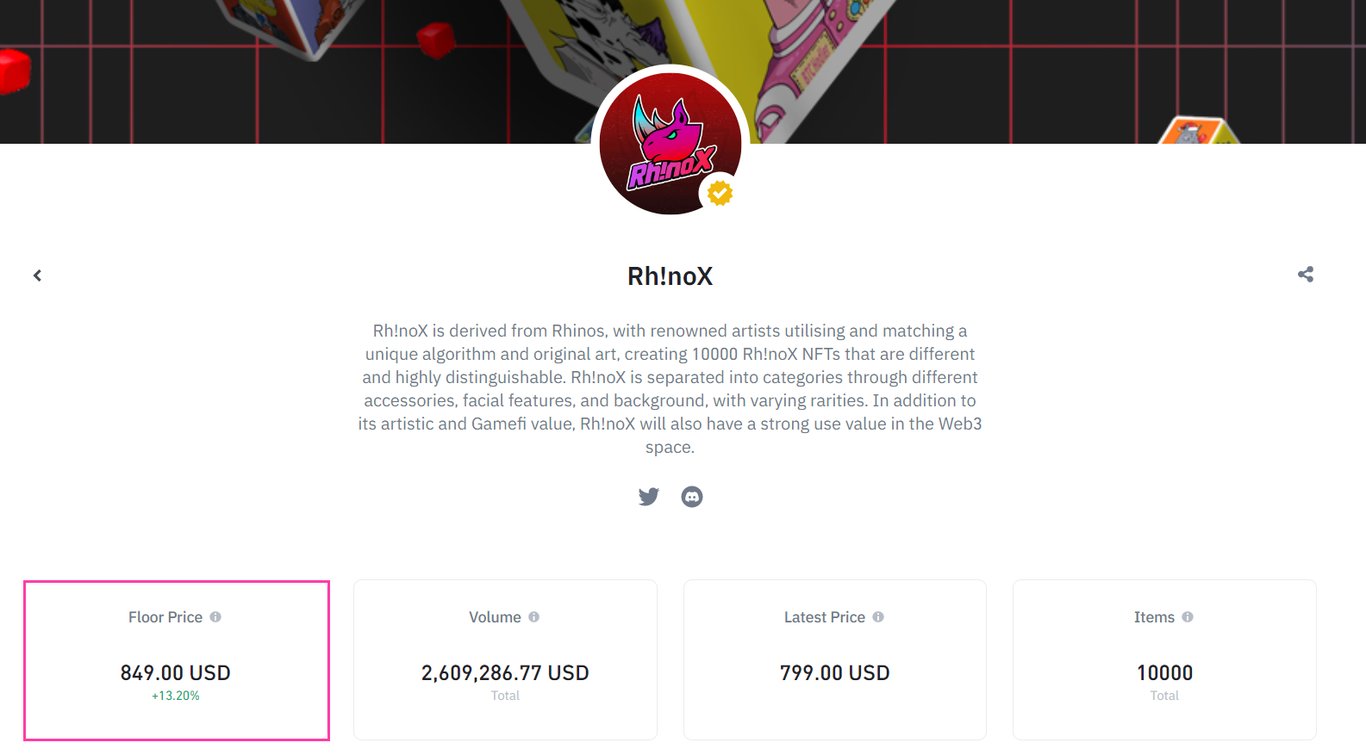The image size is (1366, 755).
Task: Open the Rh!noX Discord link icon
Action: pos(692,496)
